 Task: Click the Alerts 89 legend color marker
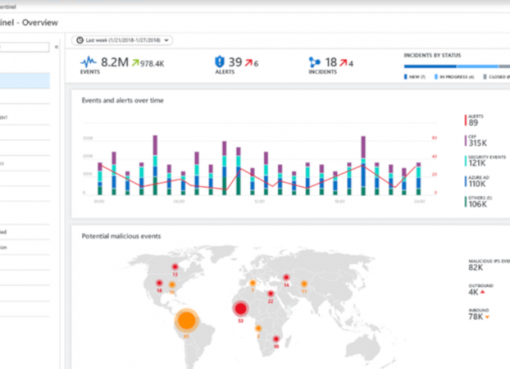pyautogui.click(x=466, y=120)
